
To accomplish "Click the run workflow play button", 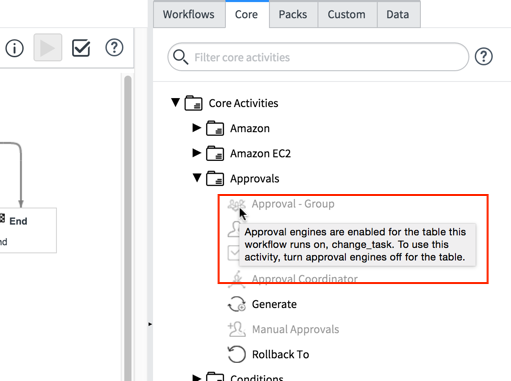I will pos(48,47).
